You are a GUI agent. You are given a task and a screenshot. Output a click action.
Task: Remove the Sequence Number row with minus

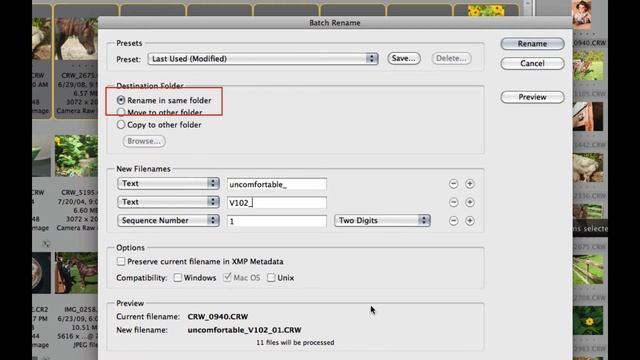[x=453, y=221]
